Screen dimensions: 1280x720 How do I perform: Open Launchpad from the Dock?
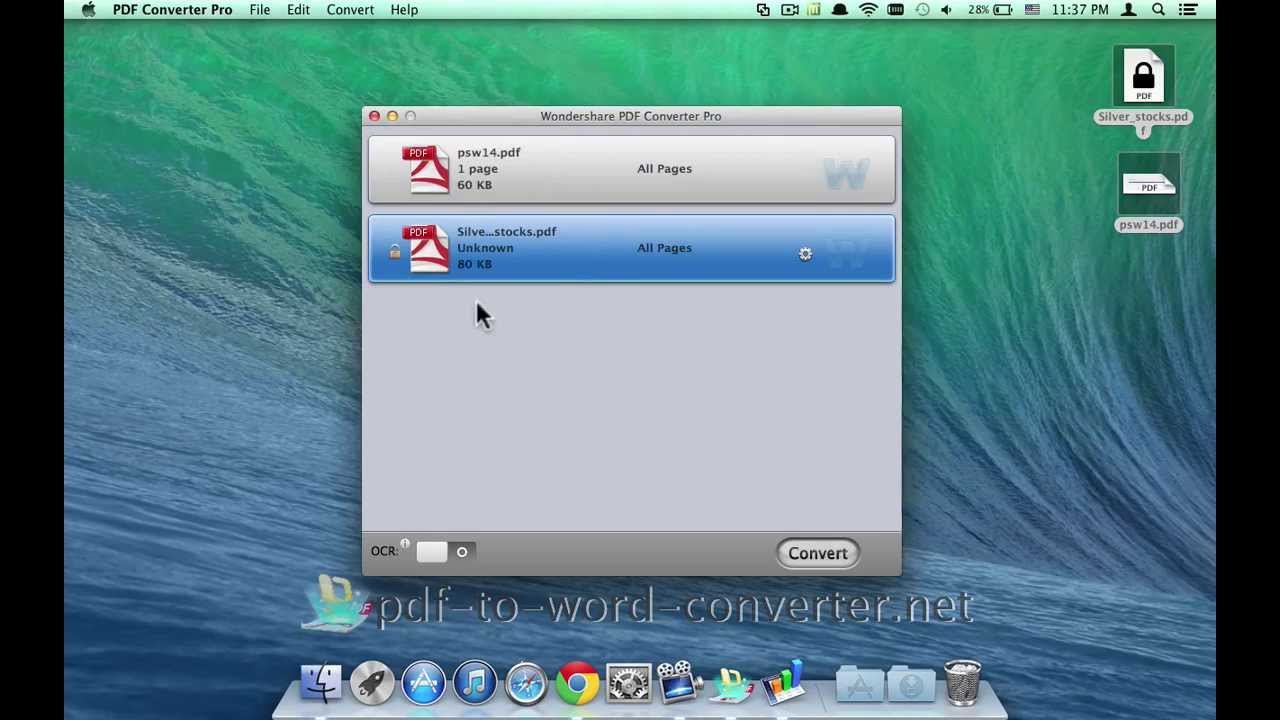pyautogui.click(x=372, y=684)
